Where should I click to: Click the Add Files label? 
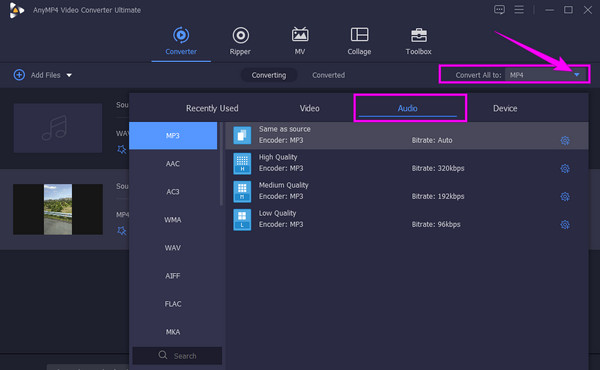tap(46, 75)
